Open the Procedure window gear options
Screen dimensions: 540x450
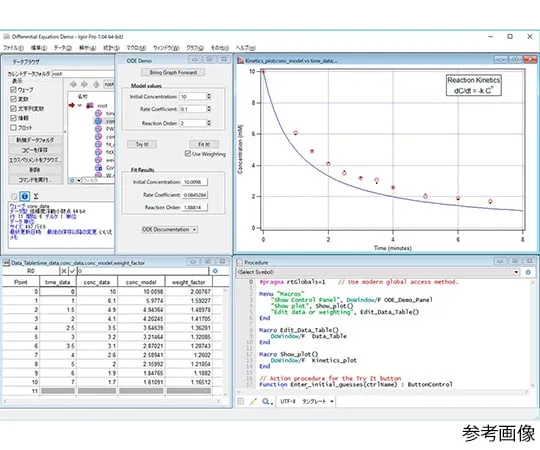(x=528, y=272)
